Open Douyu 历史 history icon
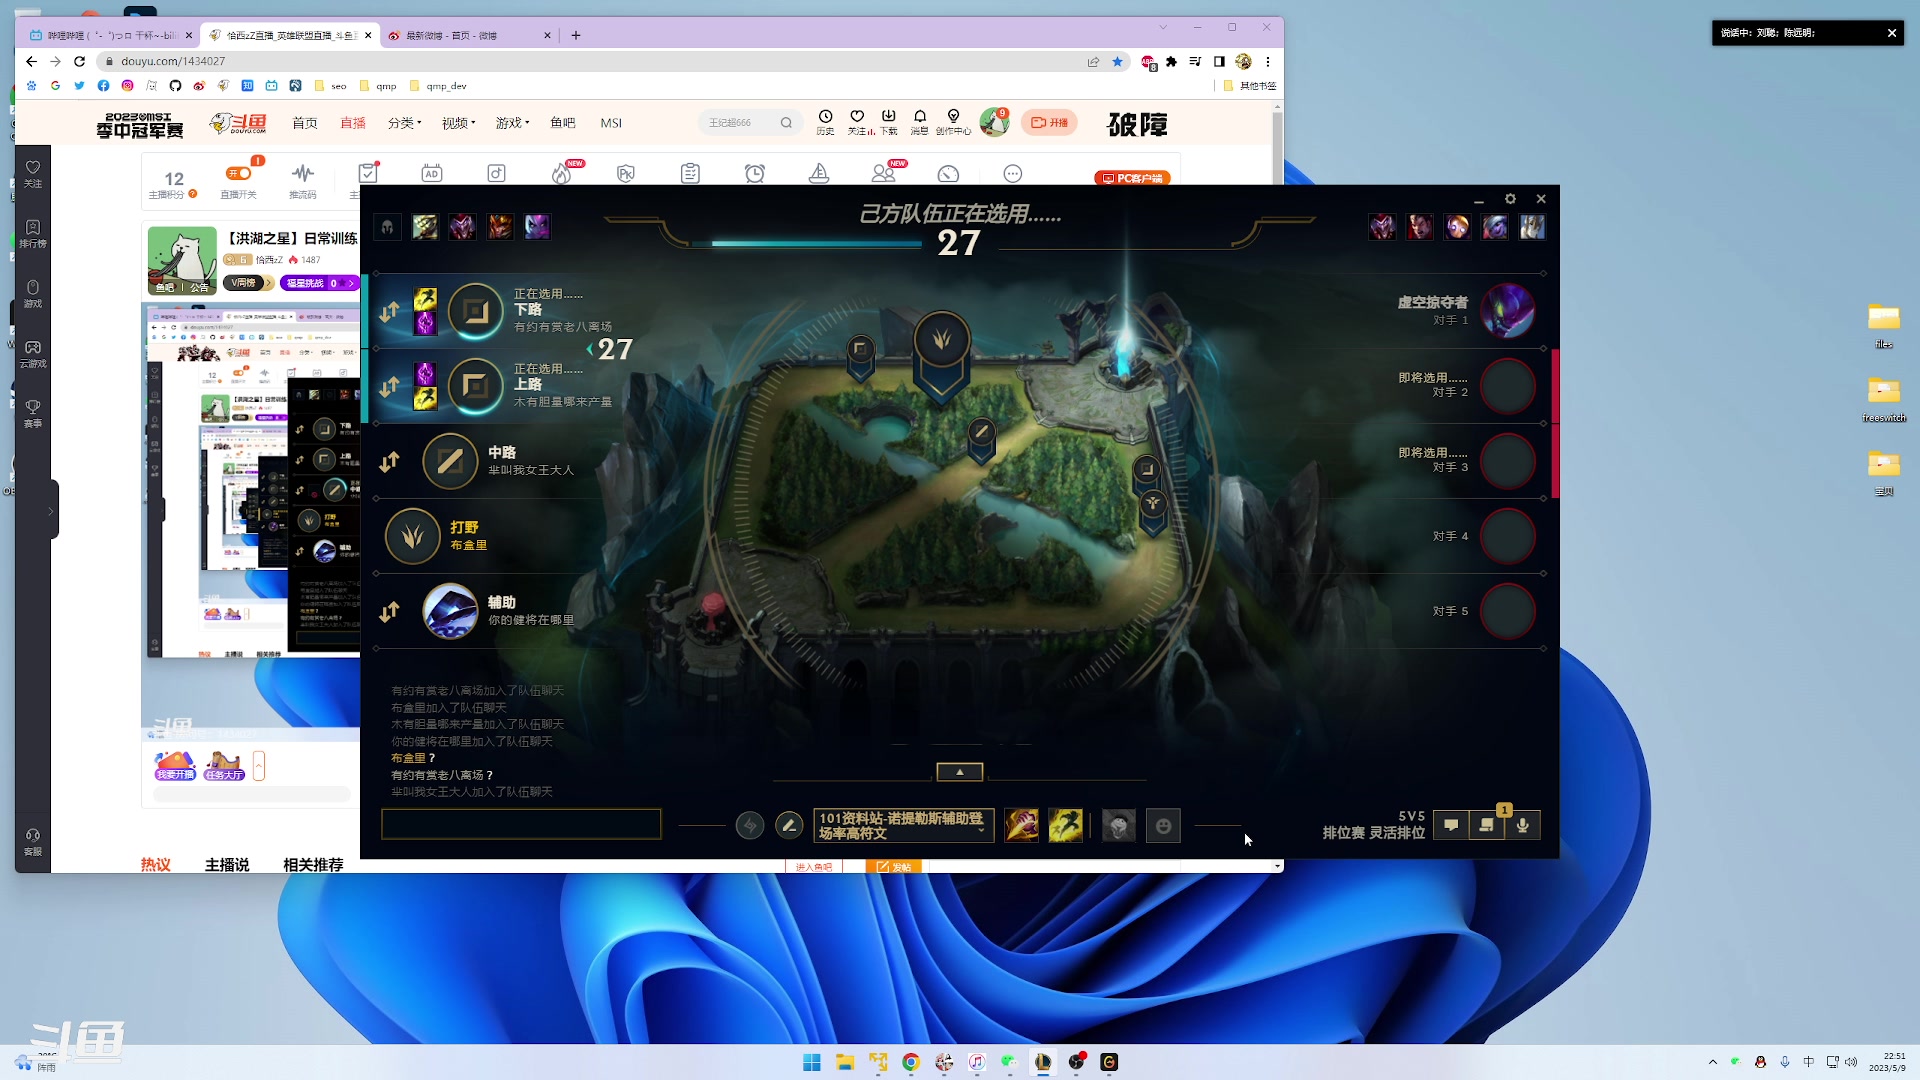 pos(825,122)
